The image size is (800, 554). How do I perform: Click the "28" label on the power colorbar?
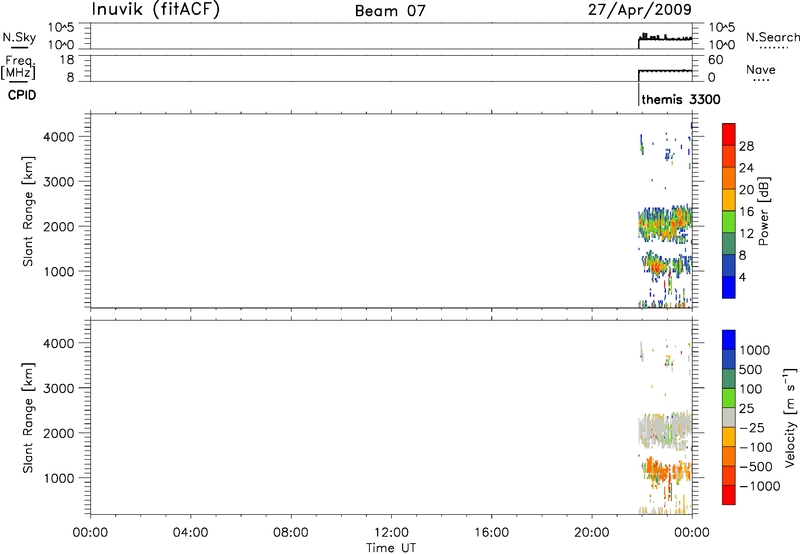[x=746, y=146]
